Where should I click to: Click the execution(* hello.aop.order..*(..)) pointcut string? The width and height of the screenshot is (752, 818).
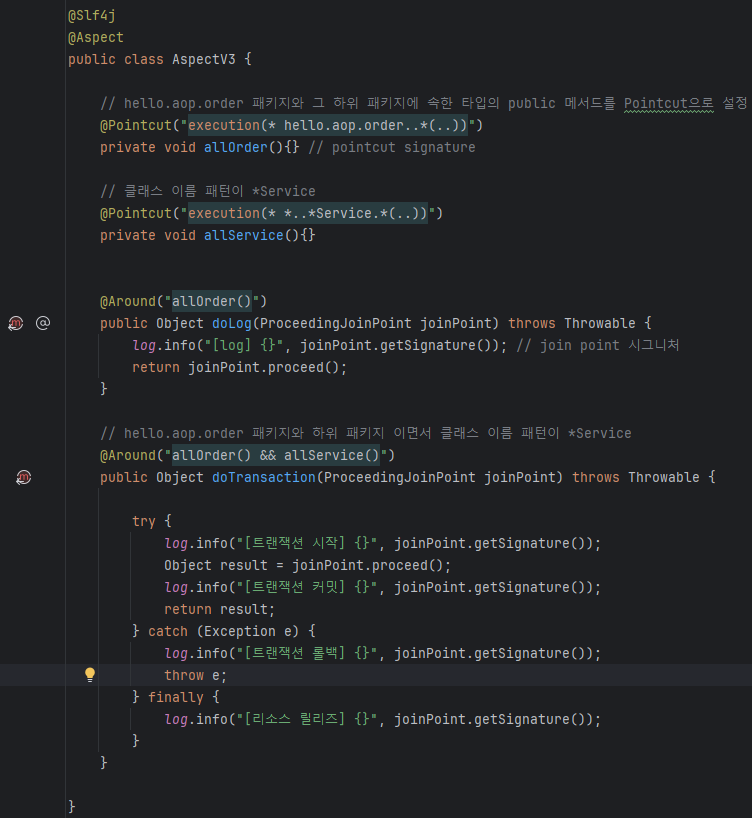328,126
